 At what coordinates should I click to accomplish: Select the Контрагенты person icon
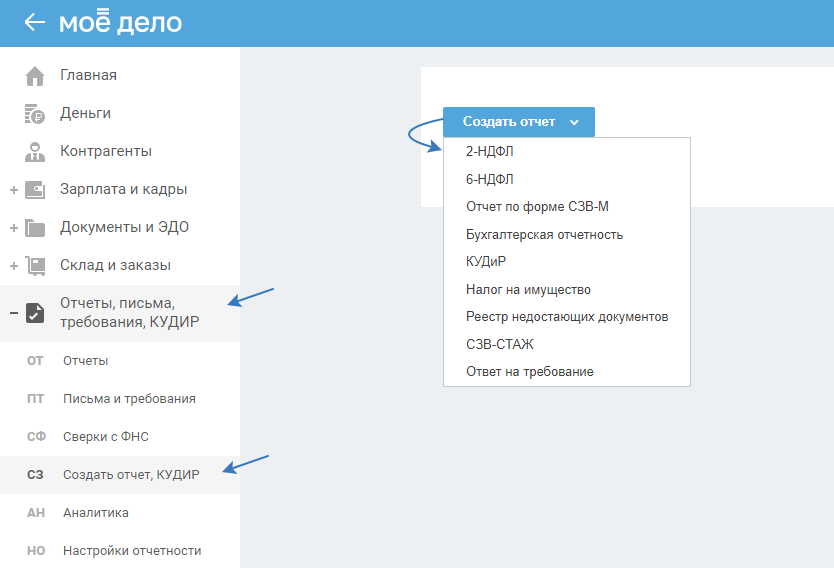[35, 152]
